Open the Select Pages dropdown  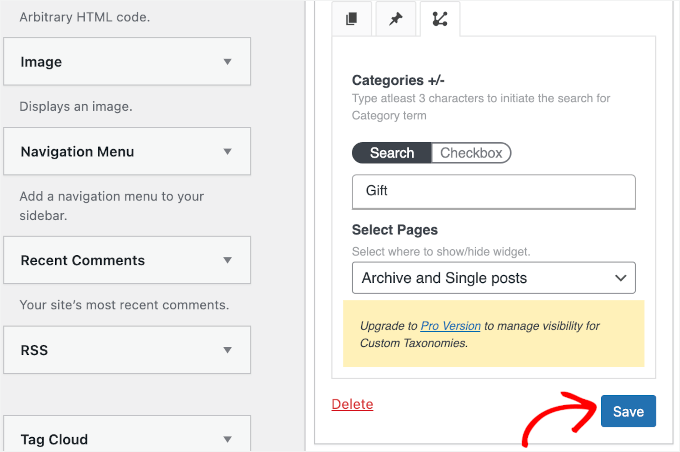494,278
